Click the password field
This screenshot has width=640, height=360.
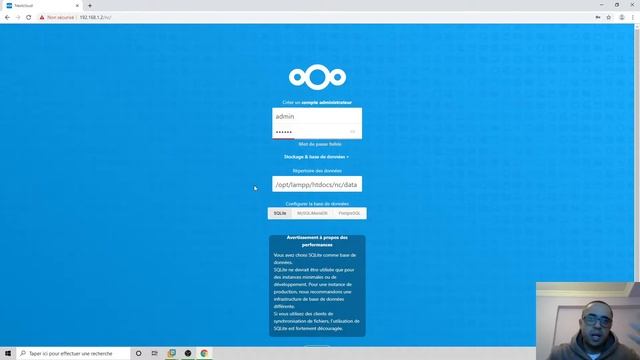point(317,132)
